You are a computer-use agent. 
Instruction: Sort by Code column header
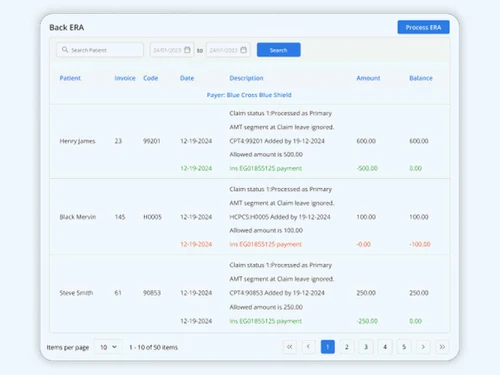(151, 78)
